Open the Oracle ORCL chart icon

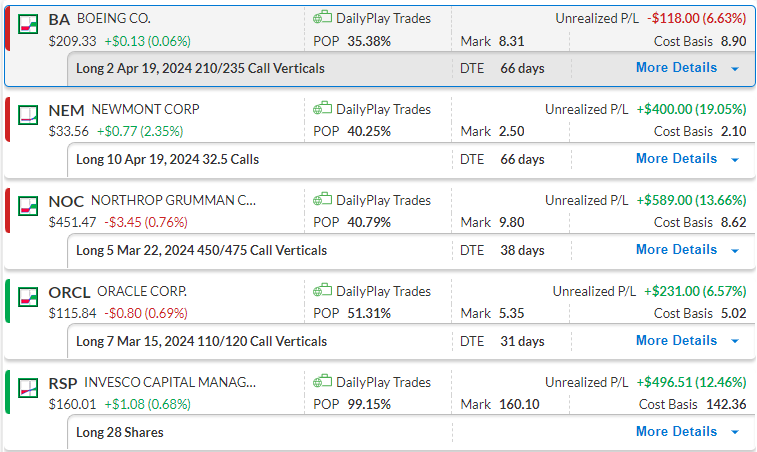pos(28,297)
